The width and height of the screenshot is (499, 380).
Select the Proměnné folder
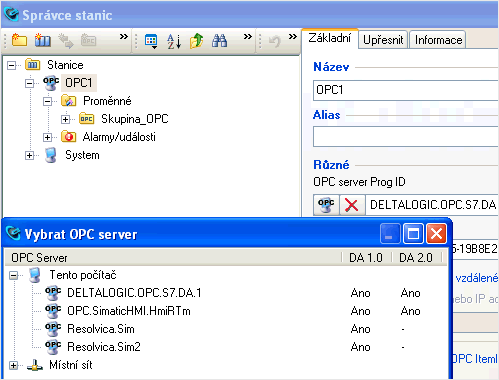tap(107, 101)
